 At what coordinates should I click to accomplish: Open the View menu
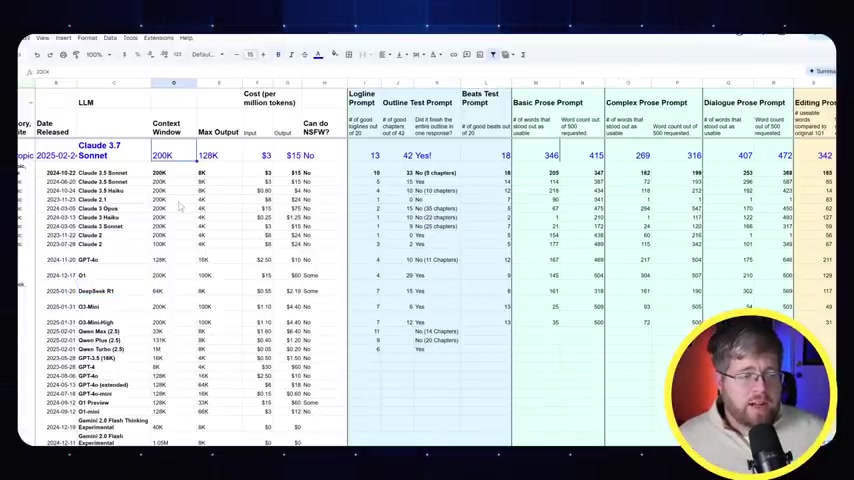[42, 38]
